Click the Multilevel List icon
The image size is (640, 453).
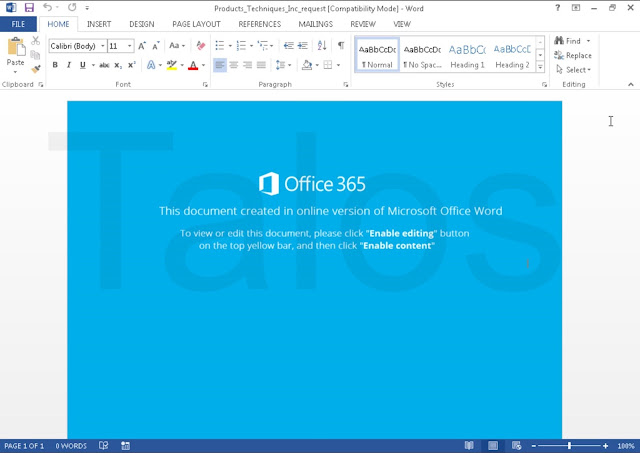[262, 45]
